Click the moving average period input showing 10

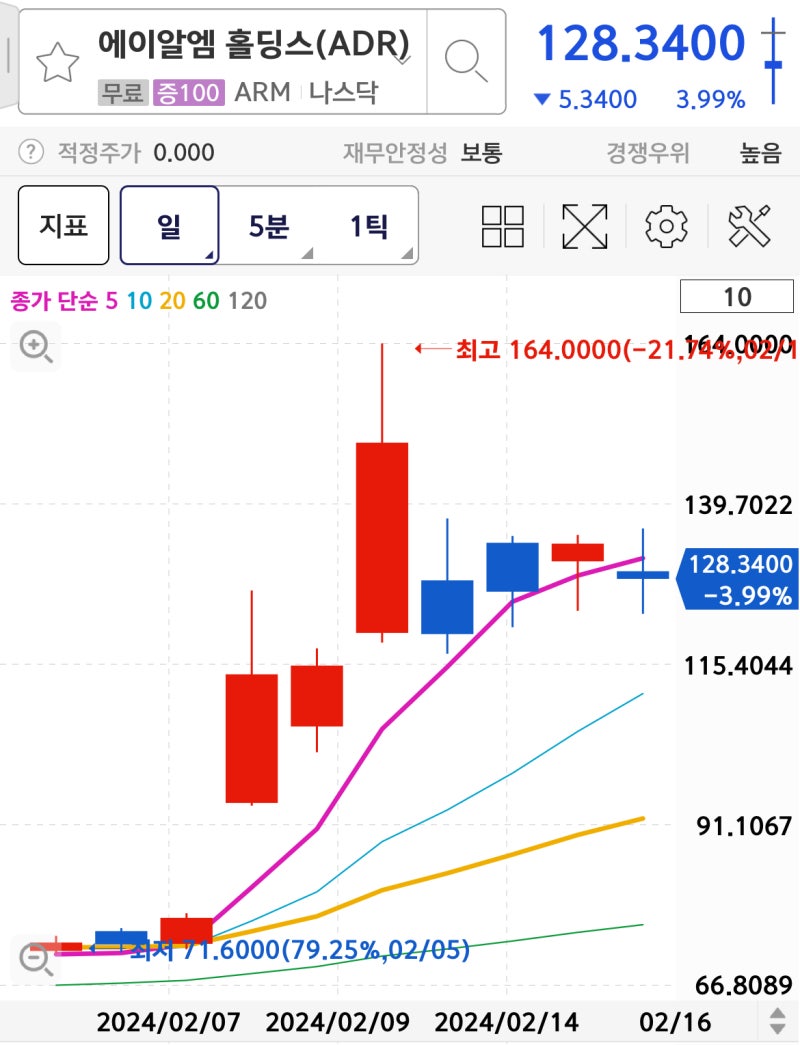coord(736,297)
